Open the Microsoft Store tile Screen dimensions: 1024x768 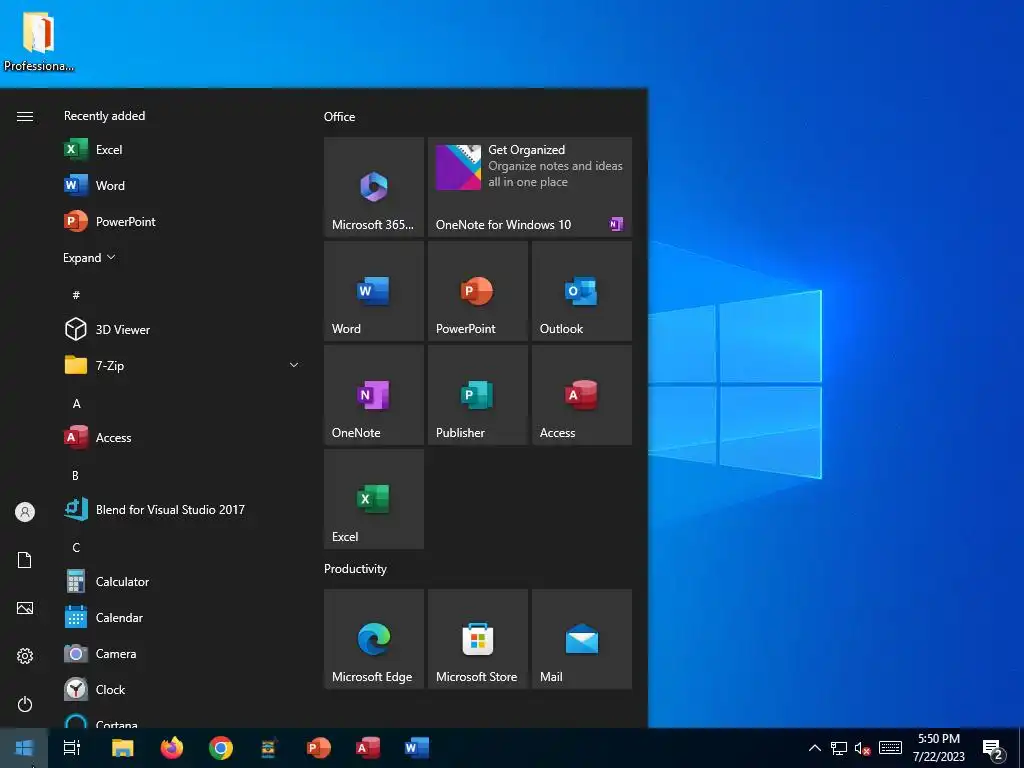tap(477, 639)
